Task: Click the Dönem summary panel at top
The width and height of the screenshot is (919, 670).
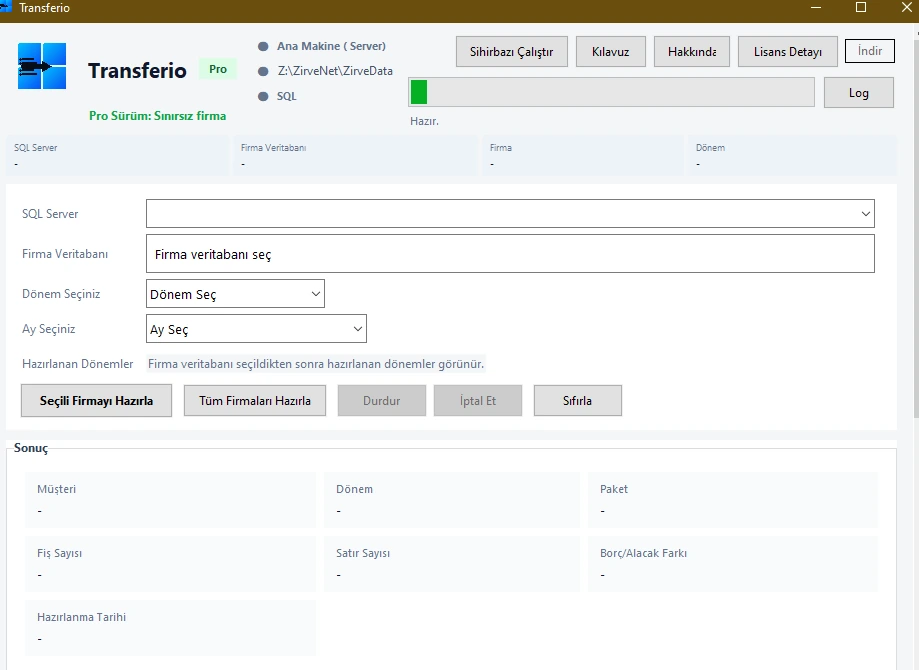Action: tap(793, 155)
